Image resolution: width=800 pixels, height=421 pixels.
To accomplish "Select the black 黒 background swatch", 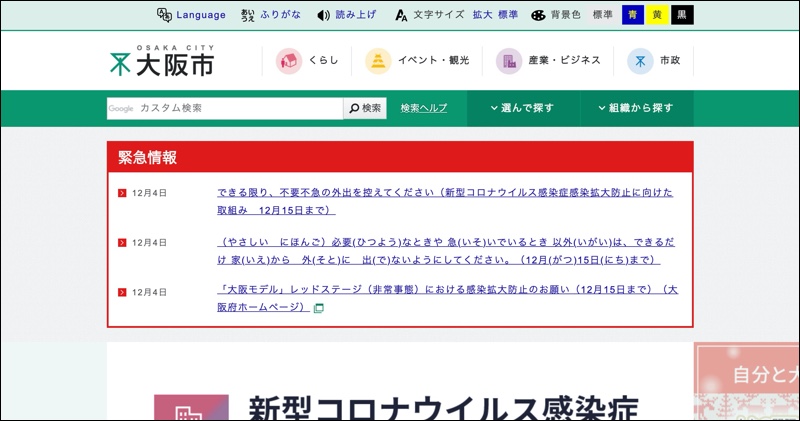I will [682, 15].
